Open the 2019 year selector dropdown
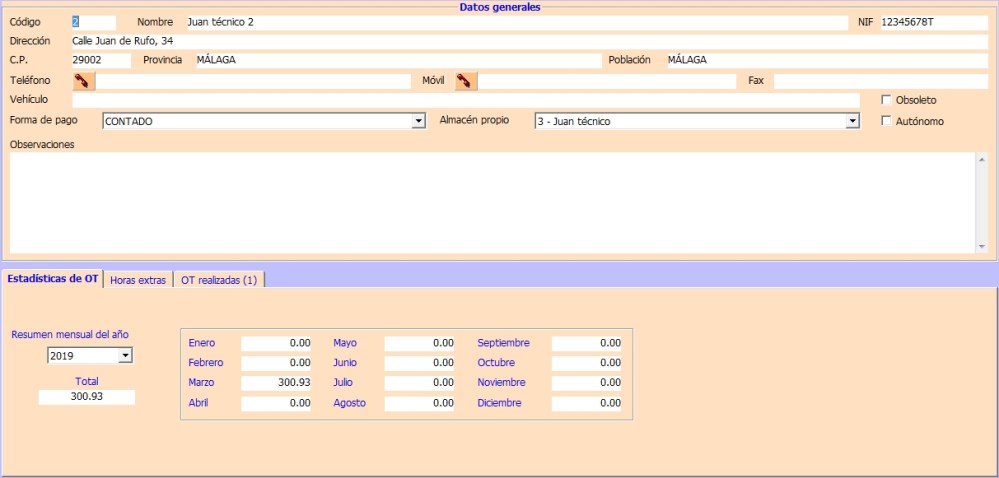Screen dimensions: 999x478 (x=125, y=355)
